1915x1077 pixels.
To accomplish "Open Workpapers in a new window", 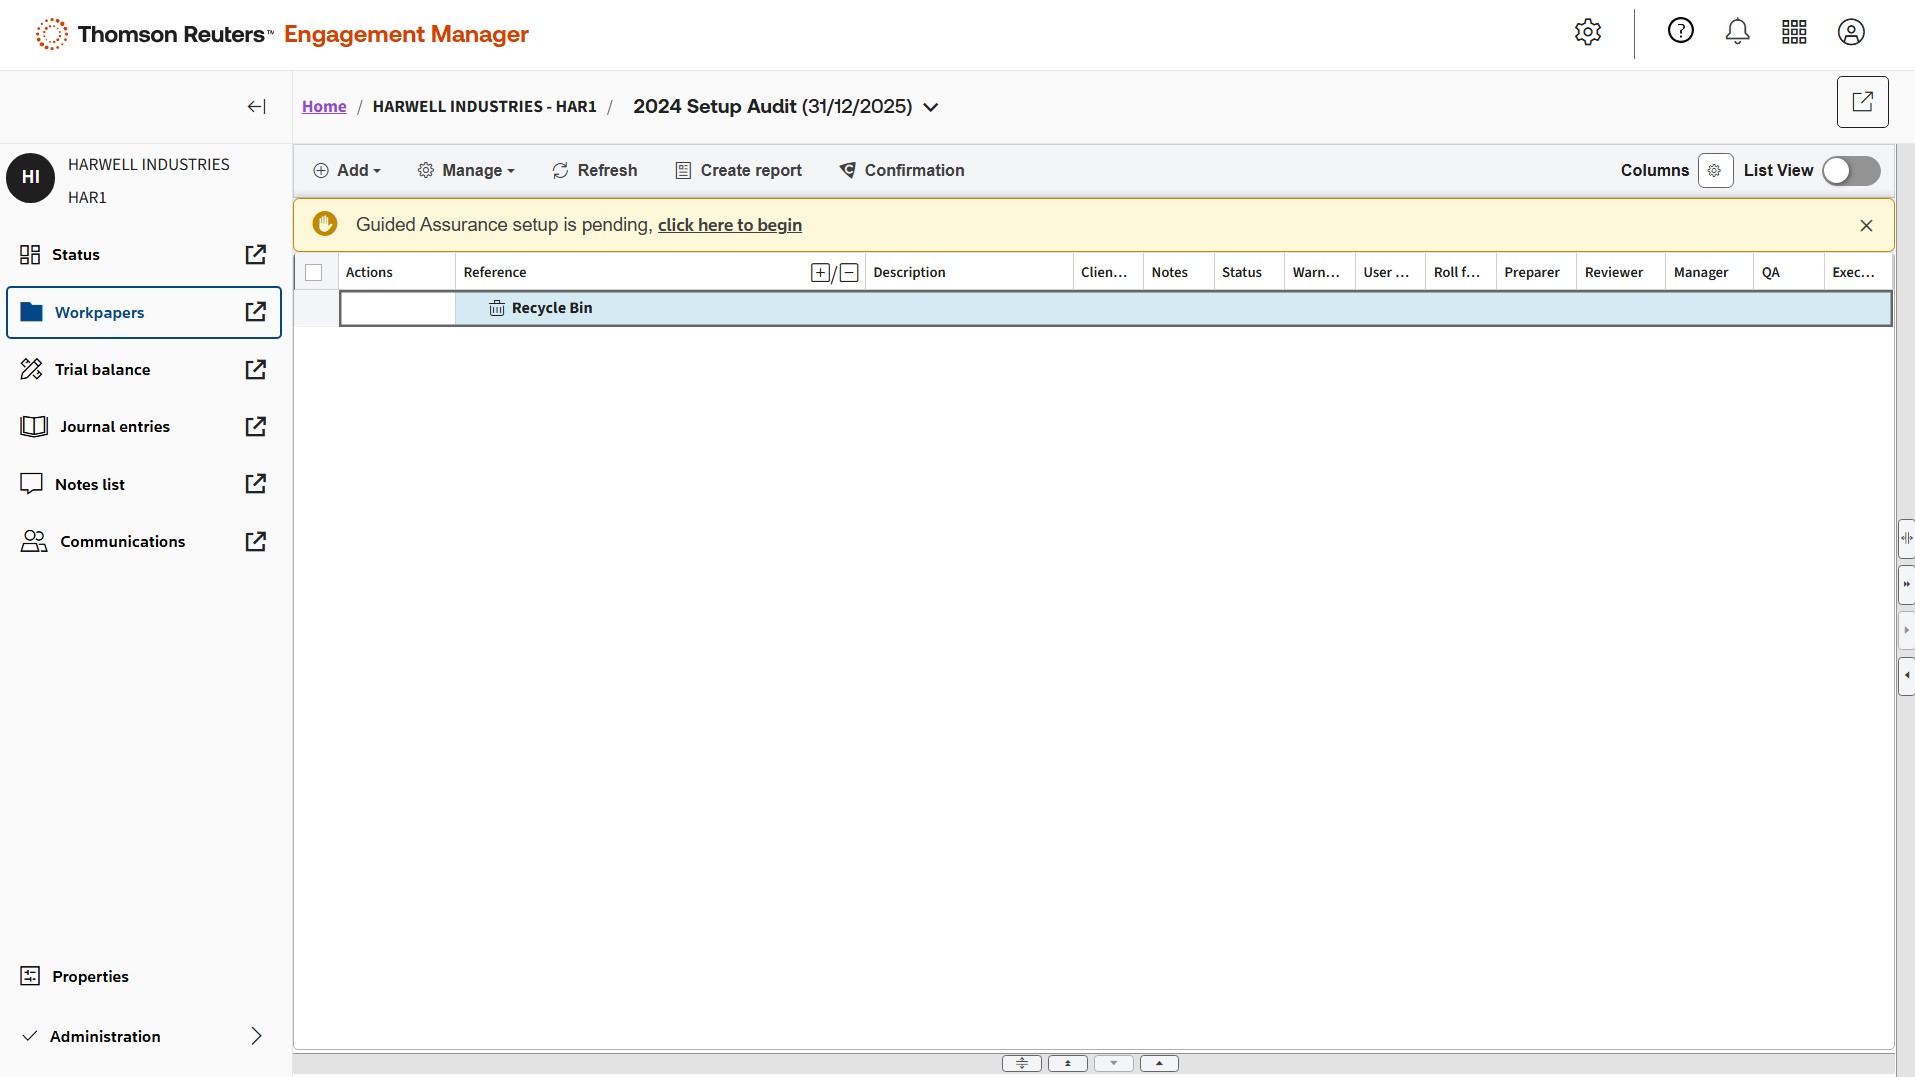I will tap(256, 312).
